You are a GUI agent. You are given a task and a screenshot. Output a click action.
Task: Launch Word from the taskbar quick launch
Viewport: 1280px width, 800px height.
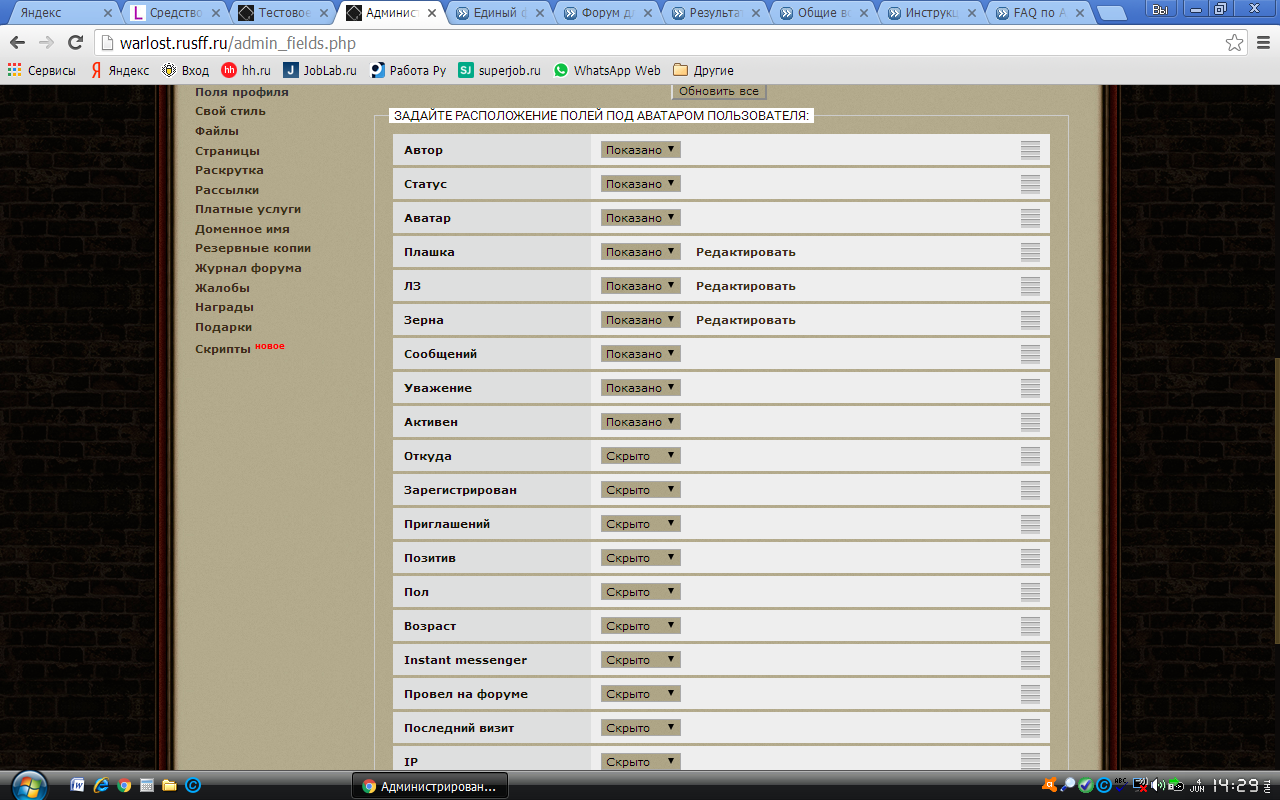point(78,786)
